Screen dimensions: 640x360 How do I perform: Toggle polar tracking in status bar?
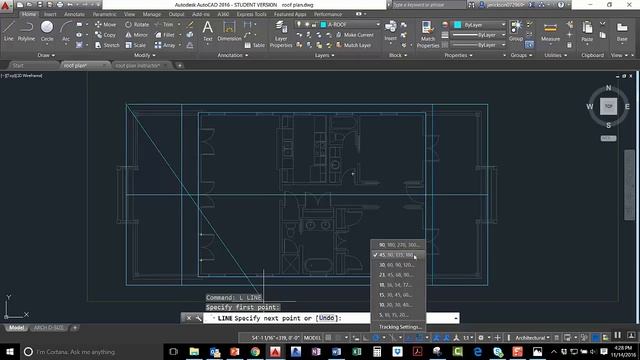tap(376, 338)
